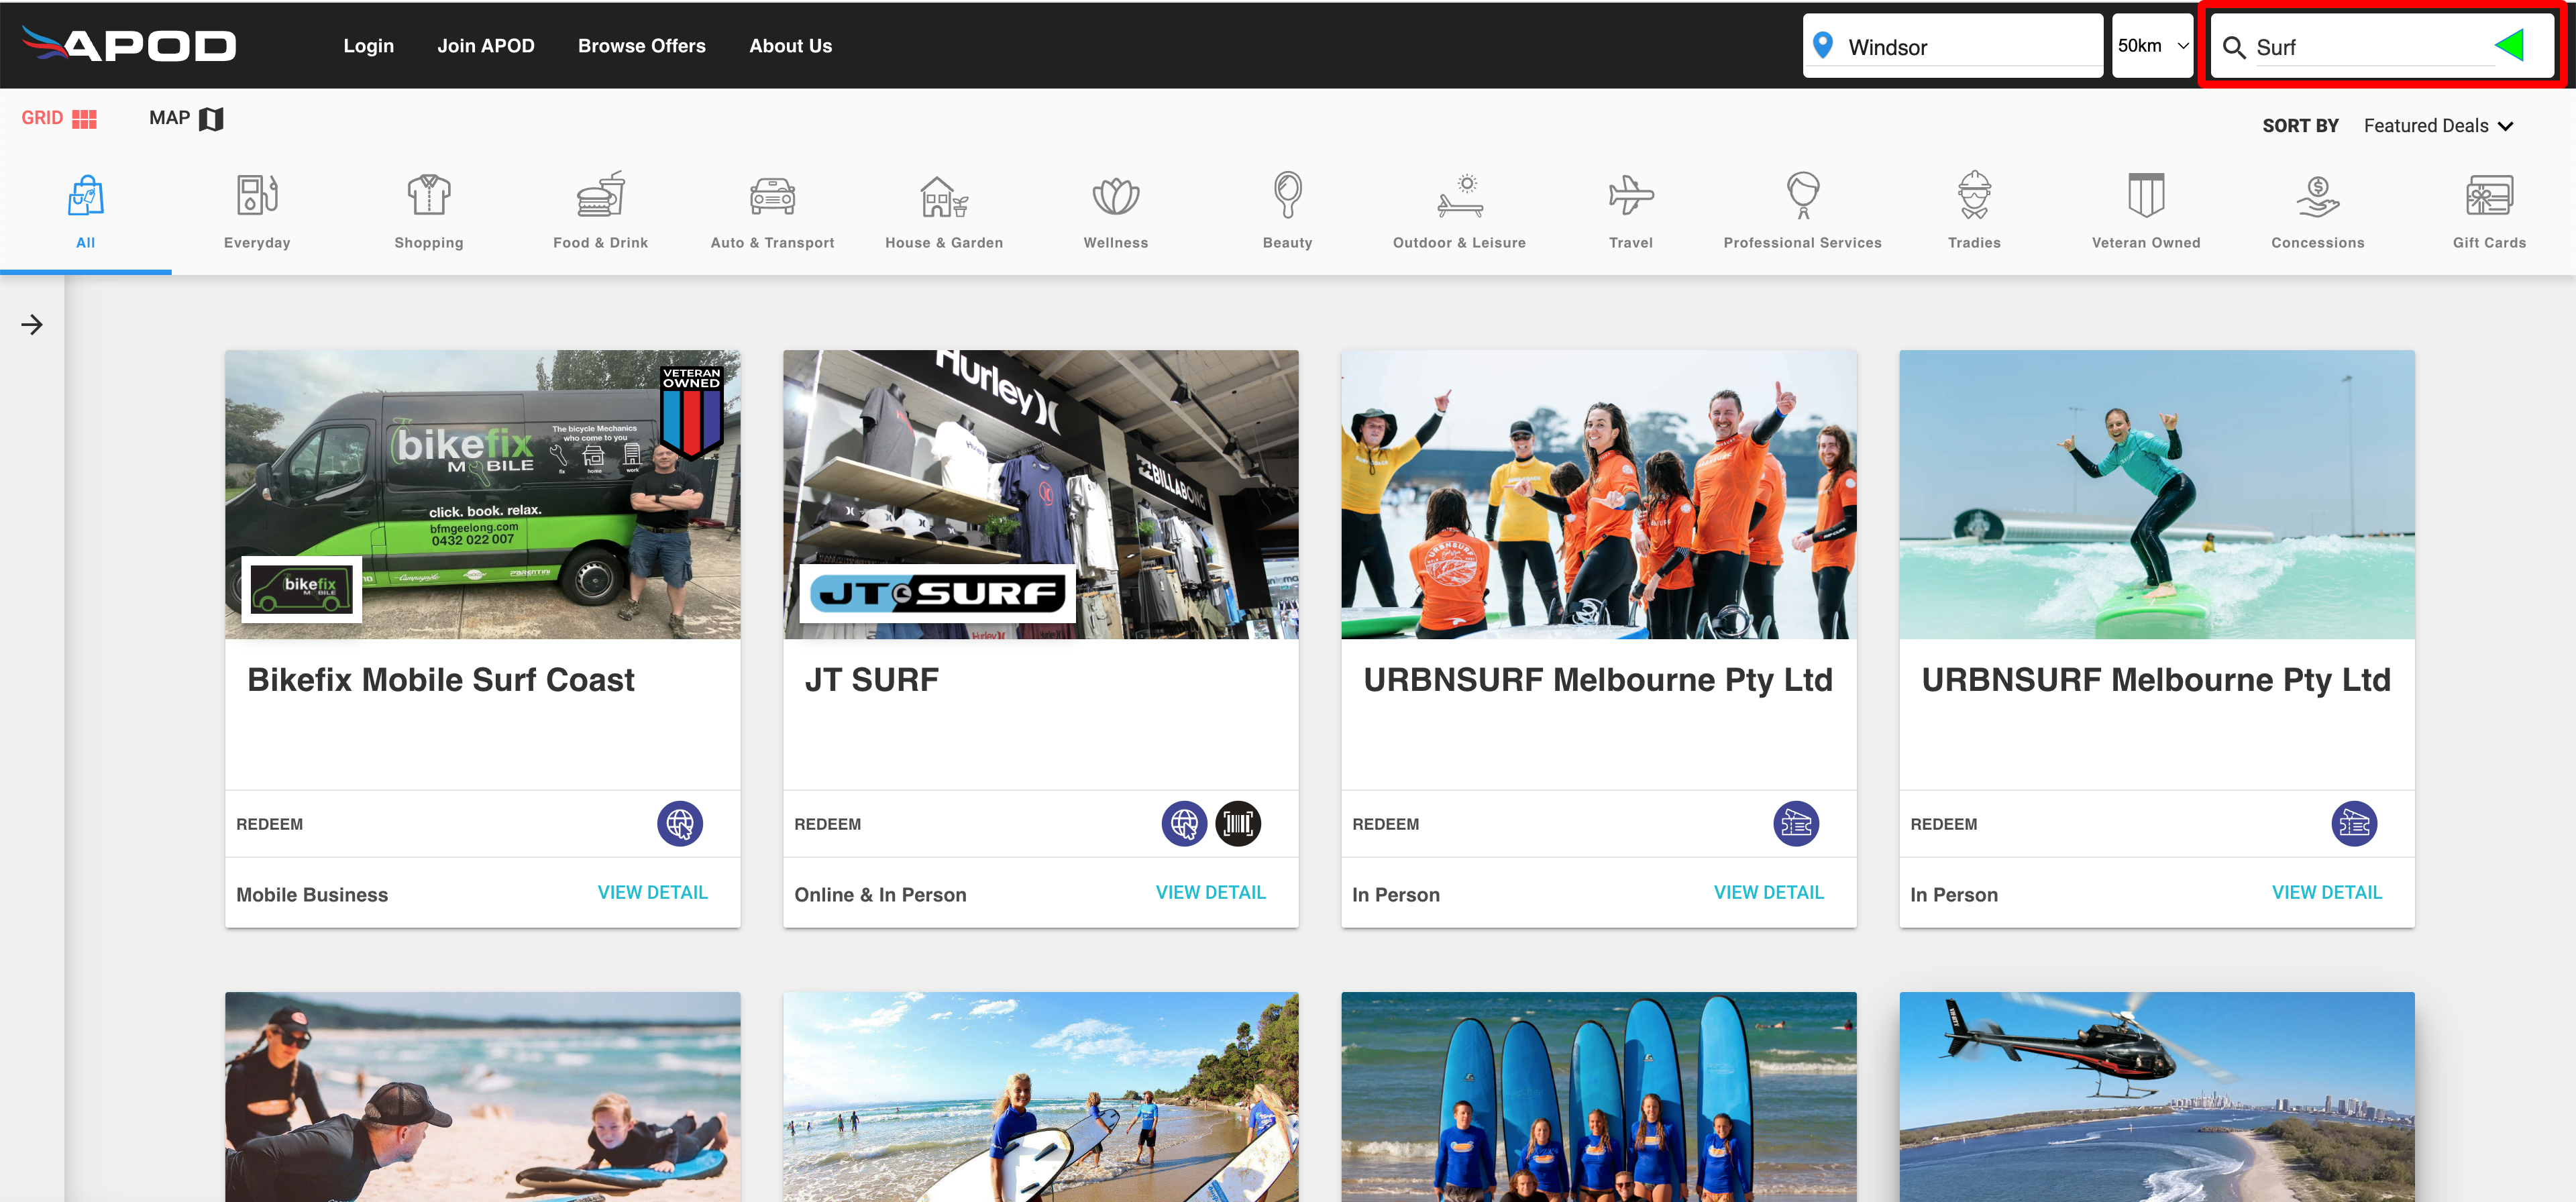
Task: Open the blue surfboards group photo
Action: click(x=1598, y=1097)
